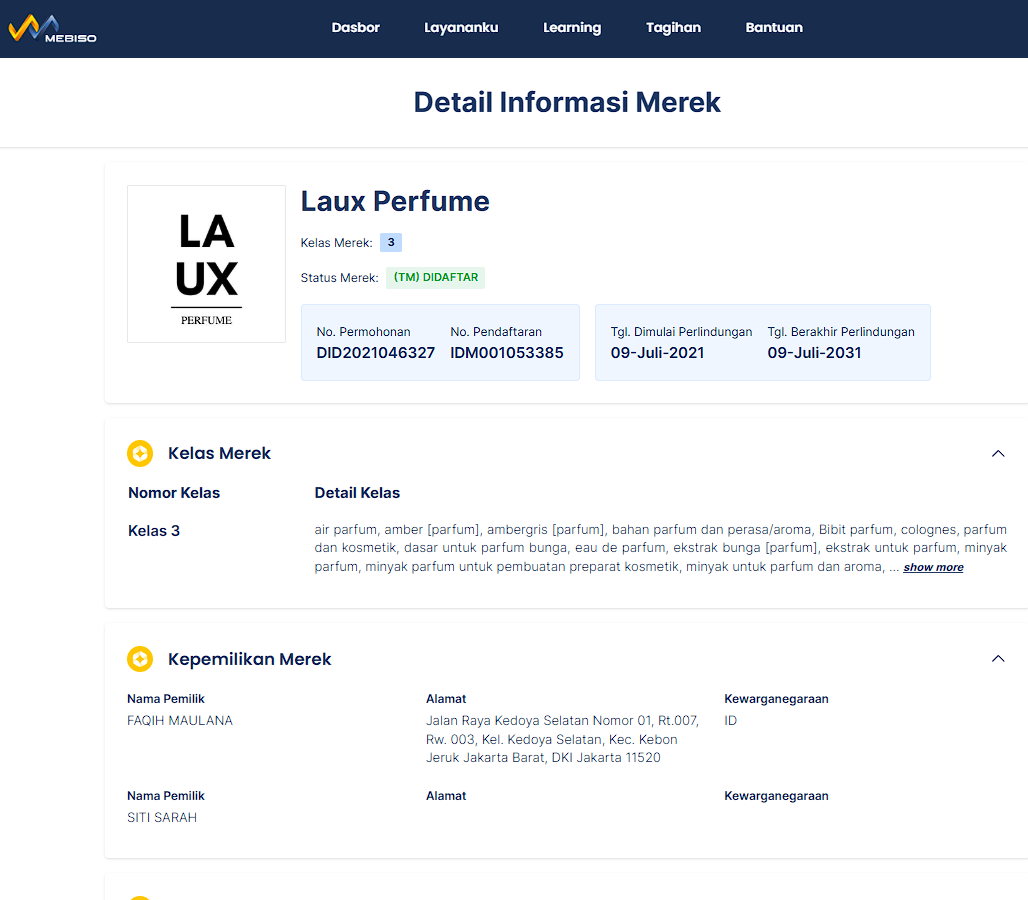The image size is (1028, 900).
Task: Click application number DID2021046327
Action: pos(376,353)
